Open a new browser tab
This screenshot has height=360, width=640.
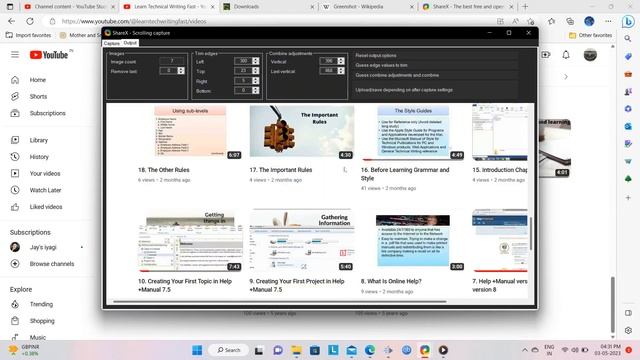pos(525,7)
